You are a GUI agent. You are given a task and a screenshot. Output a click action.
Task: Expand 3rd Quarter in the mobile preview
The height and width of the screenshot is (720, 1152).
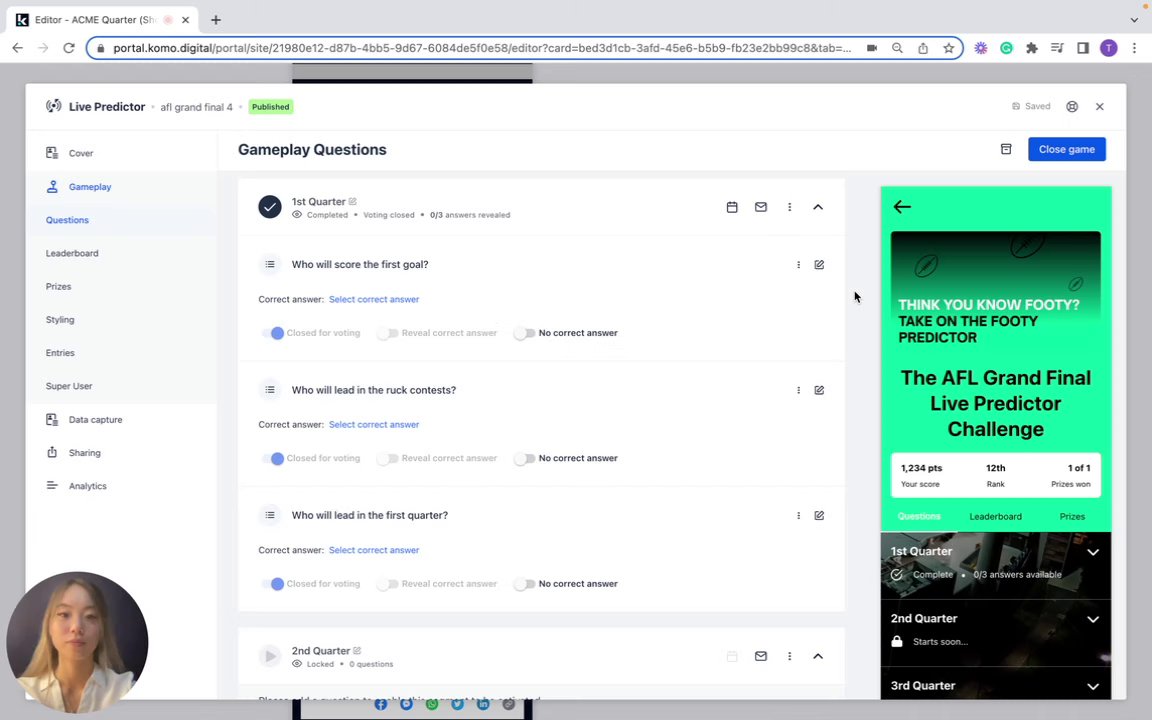tap(1092, 686)
